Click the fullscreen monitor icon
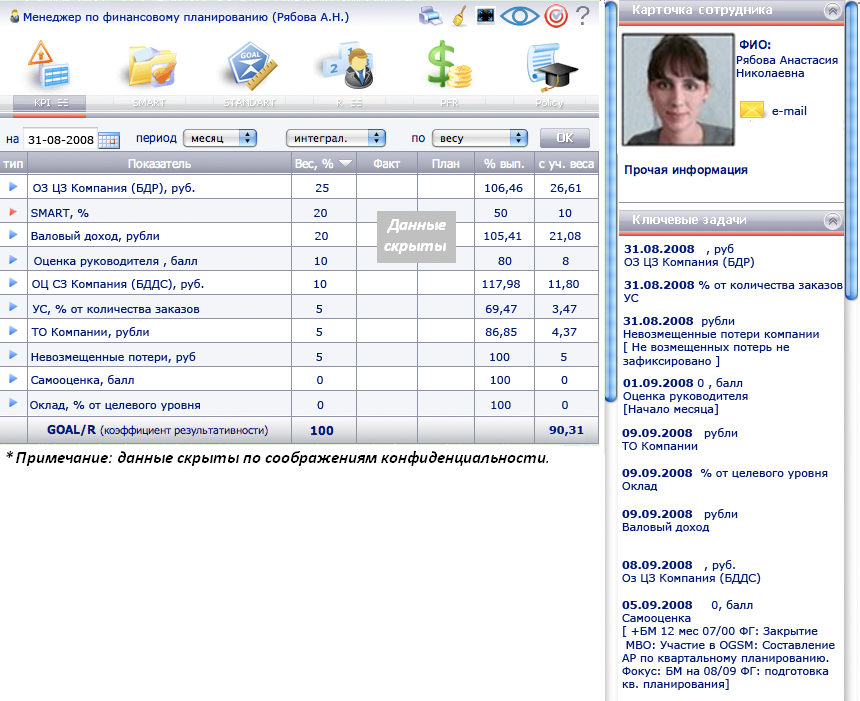 coord(485,15)
